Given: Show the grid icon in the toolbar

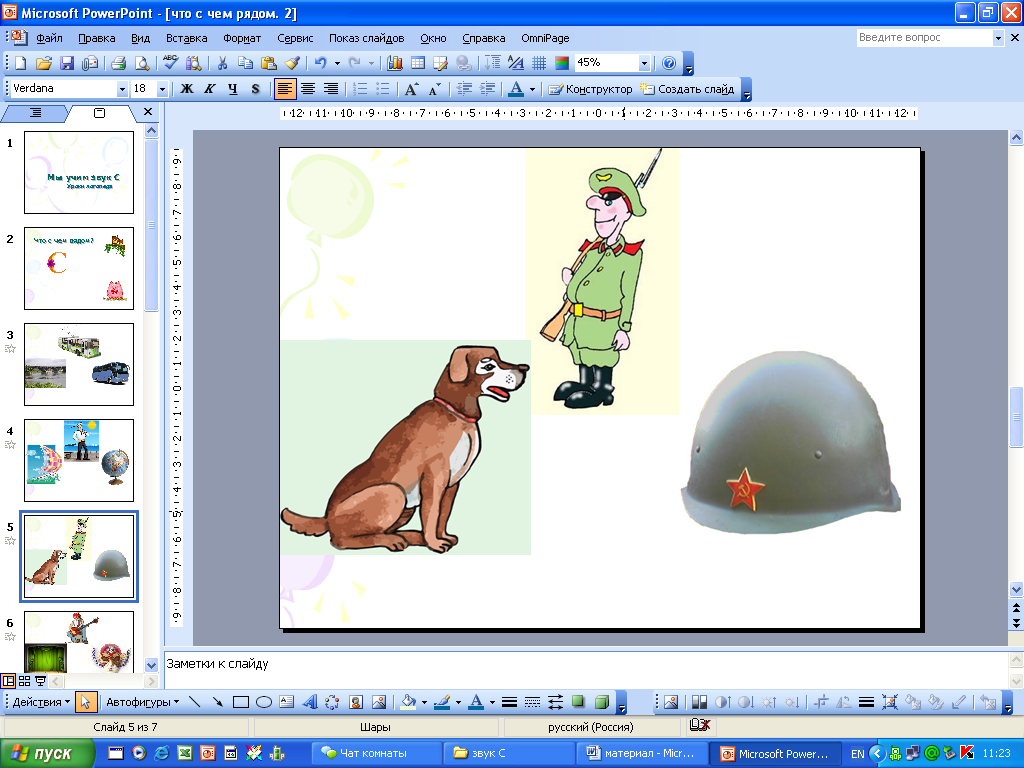Looking at the screenshot, I should coord(539,63).
